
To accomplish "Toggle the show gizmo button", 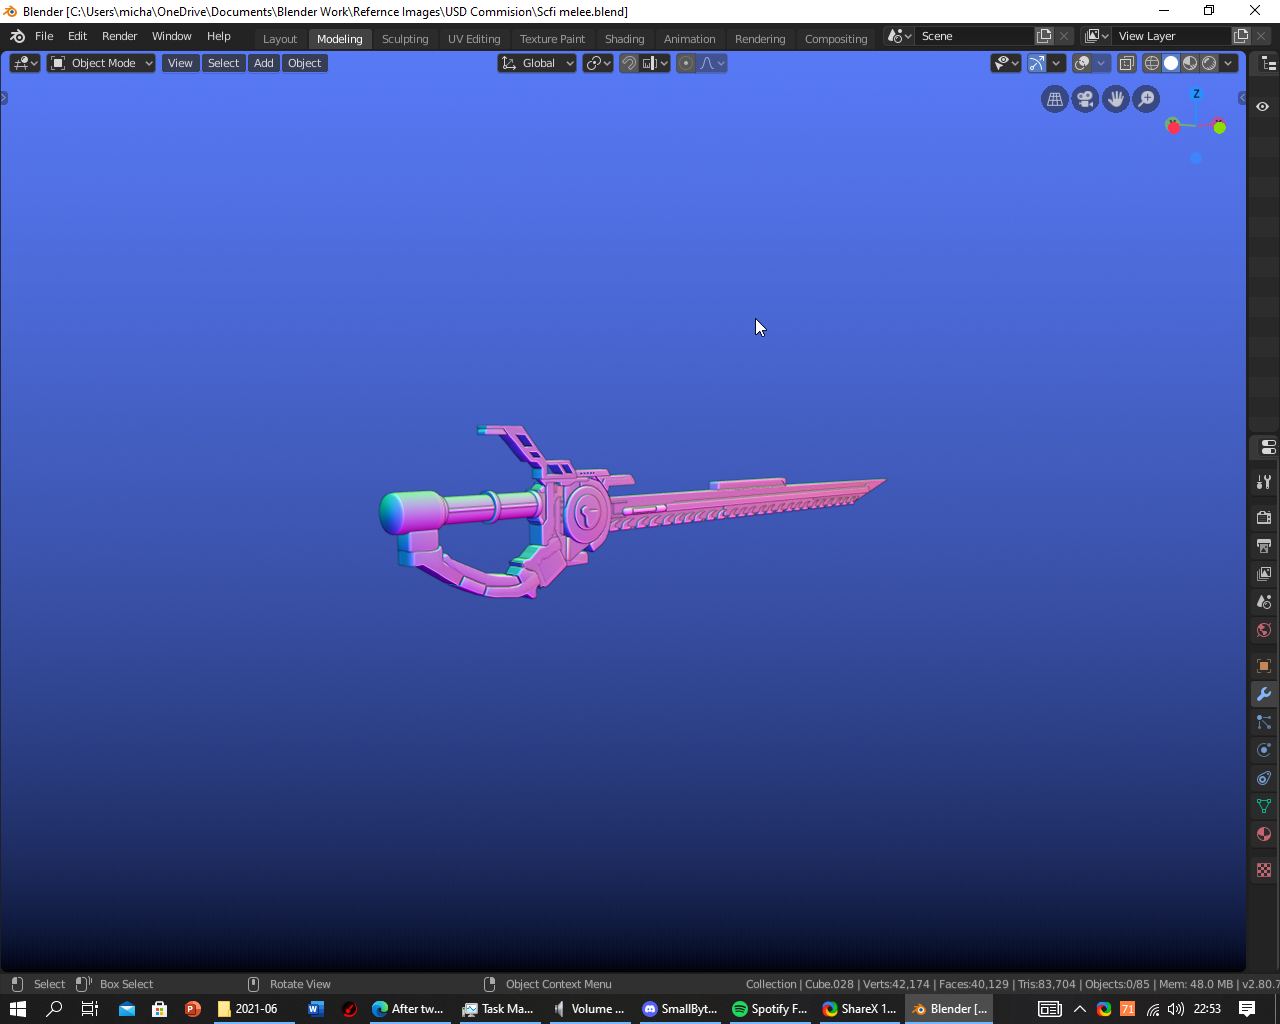I will pos(1037,63).
